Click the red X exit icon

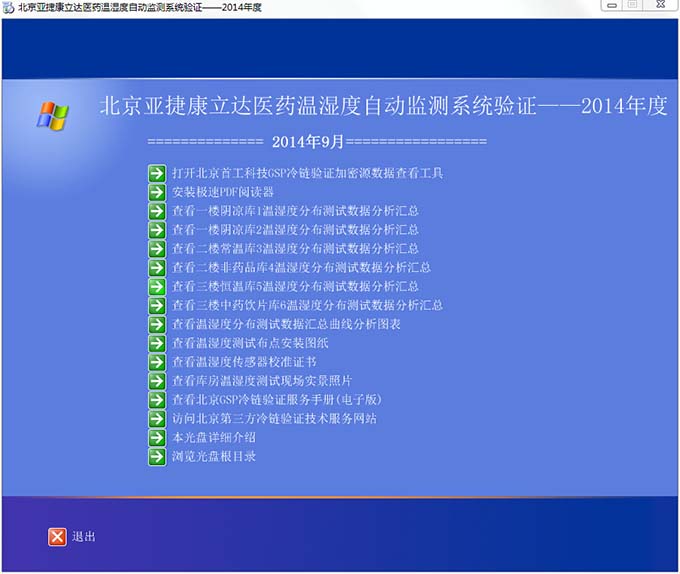(x=57, y=537)
